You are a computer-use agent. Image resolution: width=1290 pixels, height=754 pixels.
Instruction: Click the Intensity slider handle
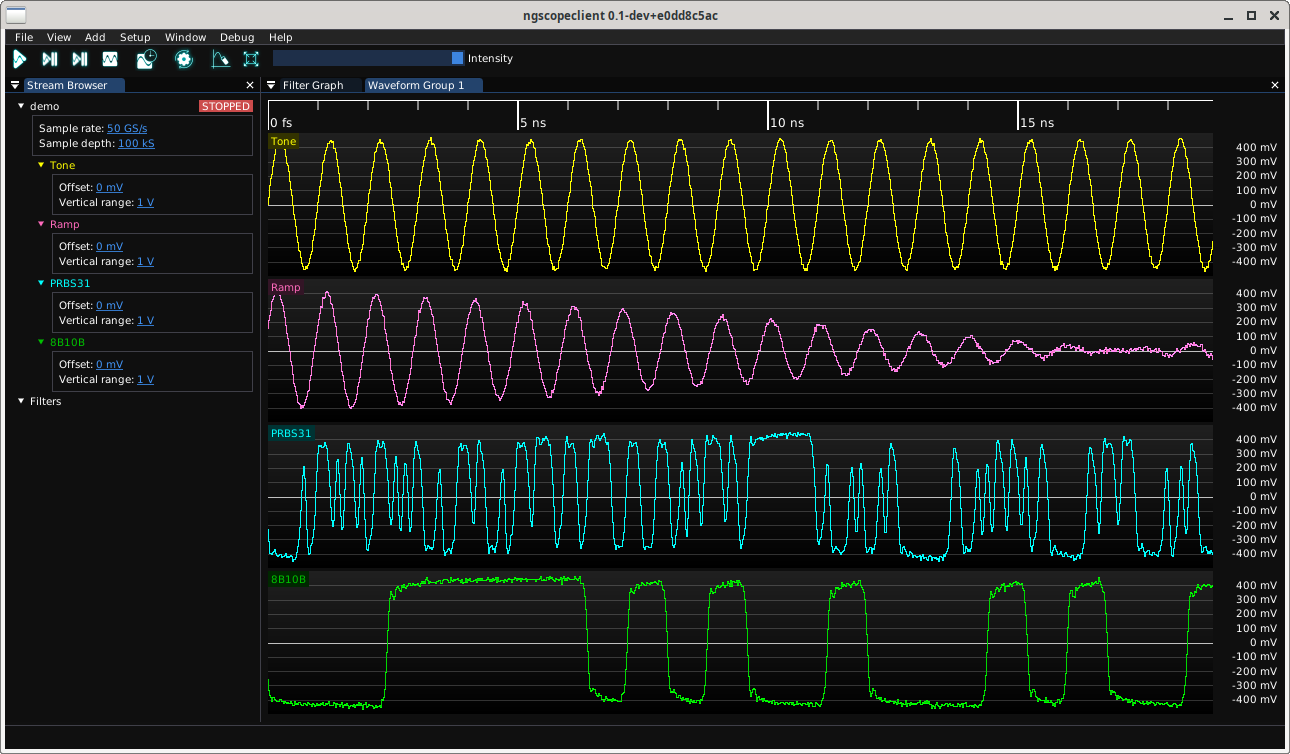click(458, 58)
